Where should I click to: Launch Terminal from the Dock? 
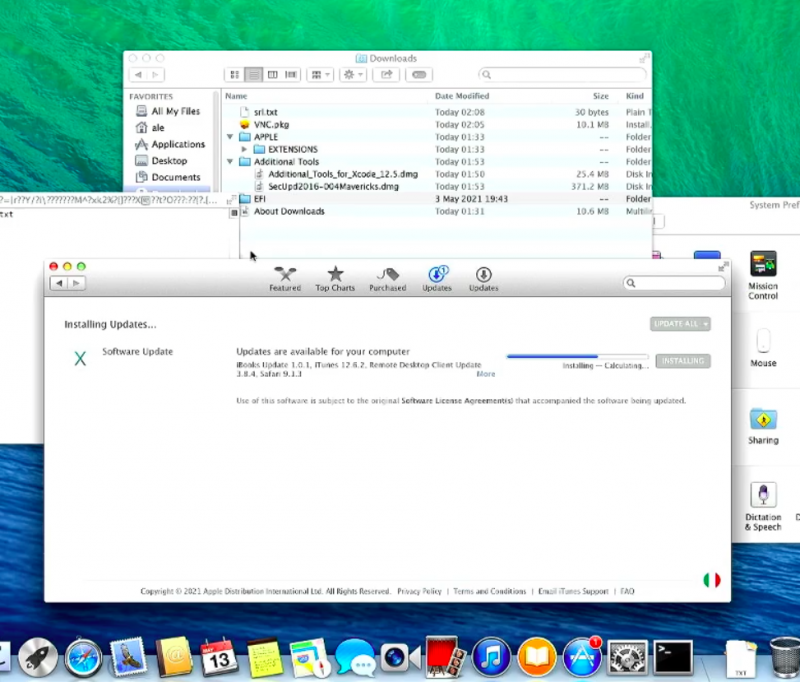click(x=673, y=657)
